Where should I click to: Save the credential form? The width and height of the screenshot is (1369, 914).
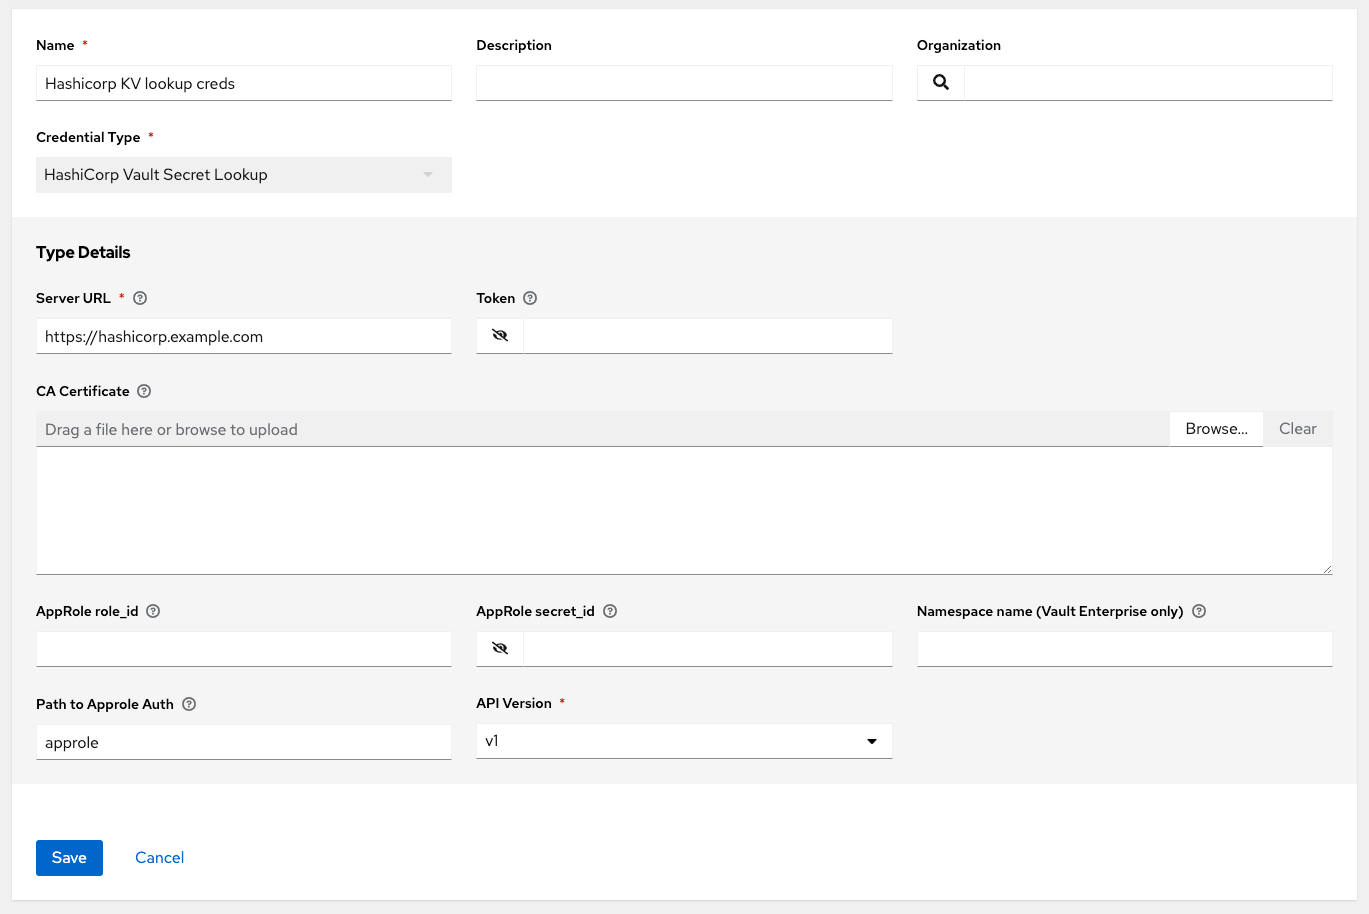69,858
